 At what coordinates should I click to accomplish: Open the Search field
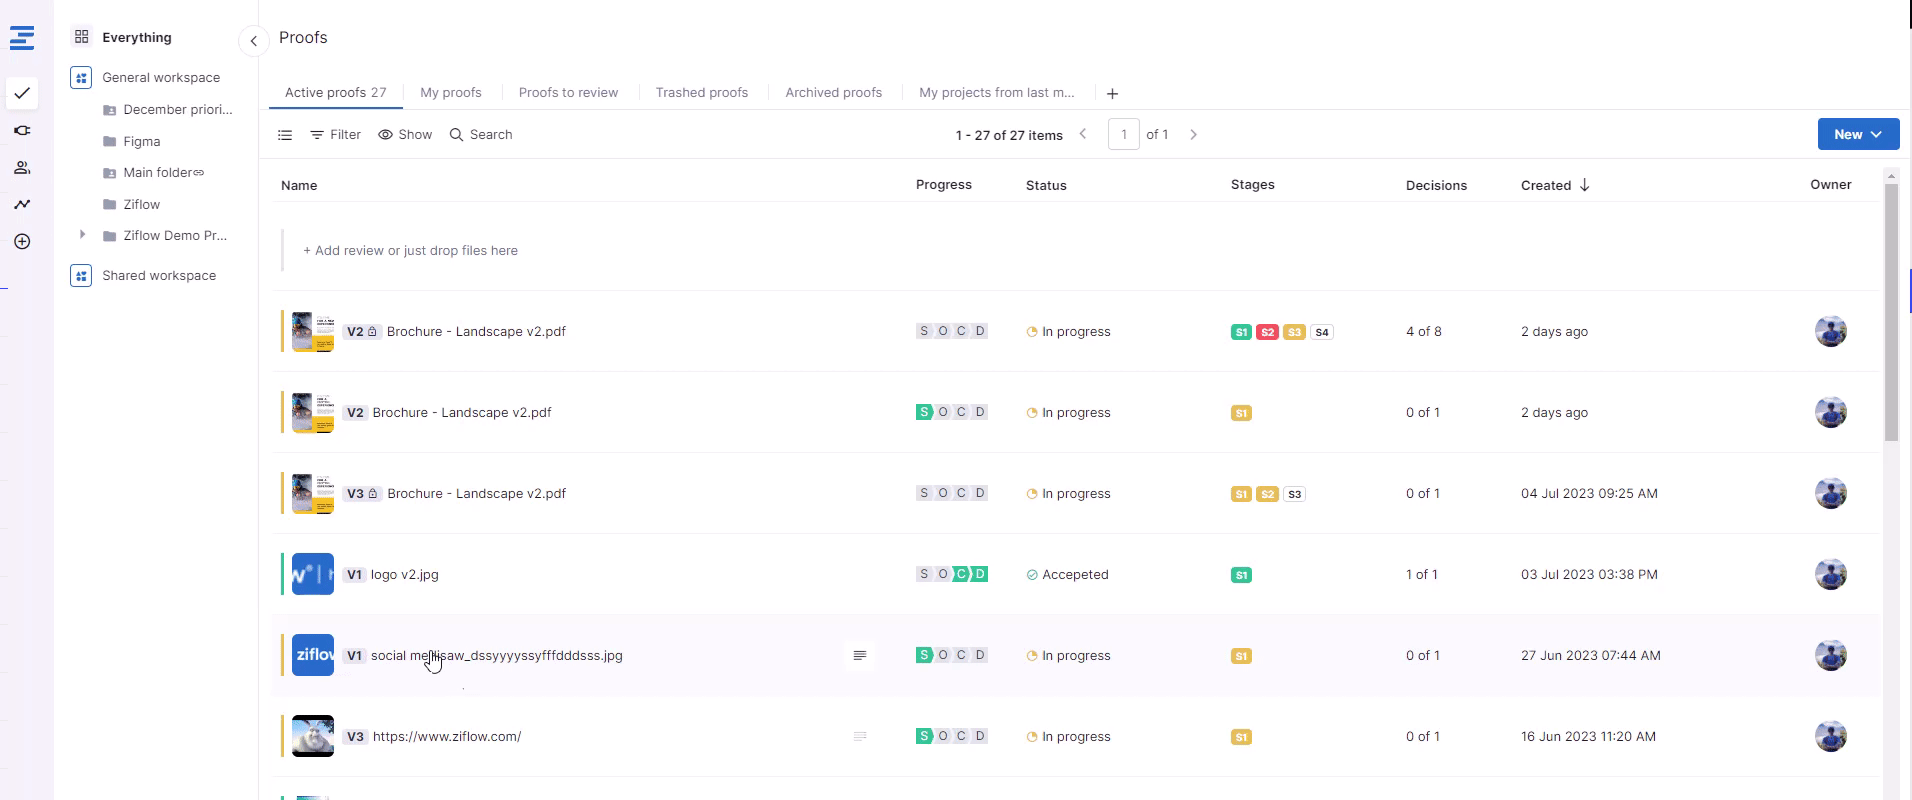(x=481, y=134)
